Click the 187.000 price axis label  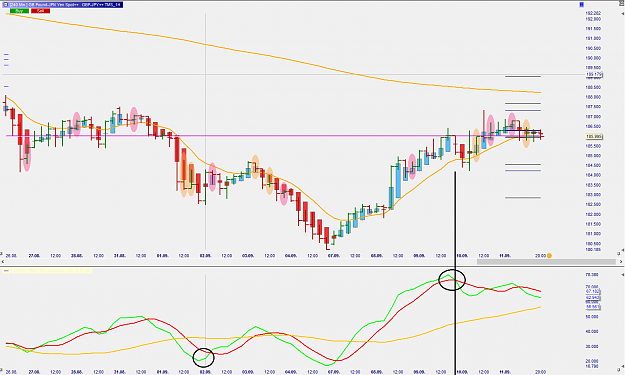point(593,117)
